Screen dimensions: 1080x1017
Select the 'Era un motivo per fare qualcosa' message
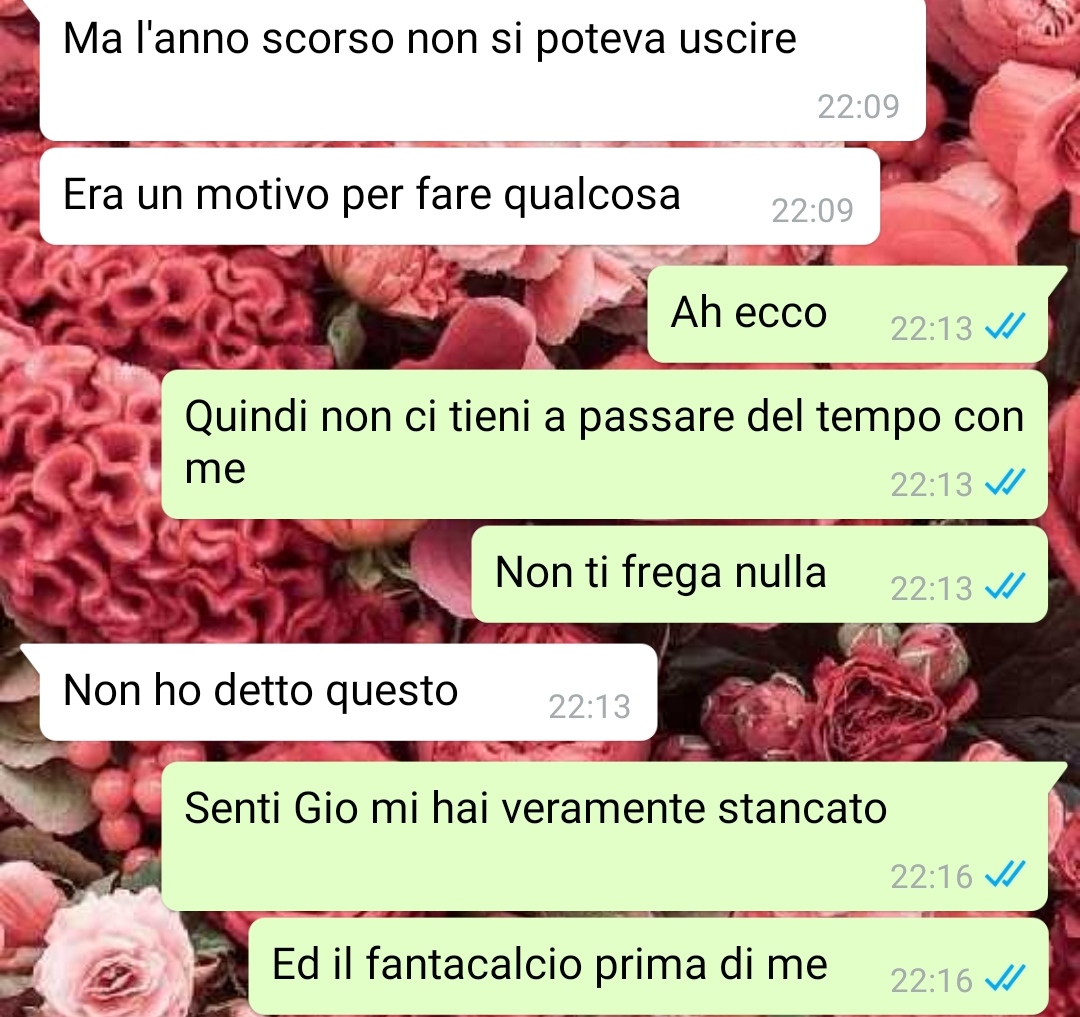(x=459, y=196)
